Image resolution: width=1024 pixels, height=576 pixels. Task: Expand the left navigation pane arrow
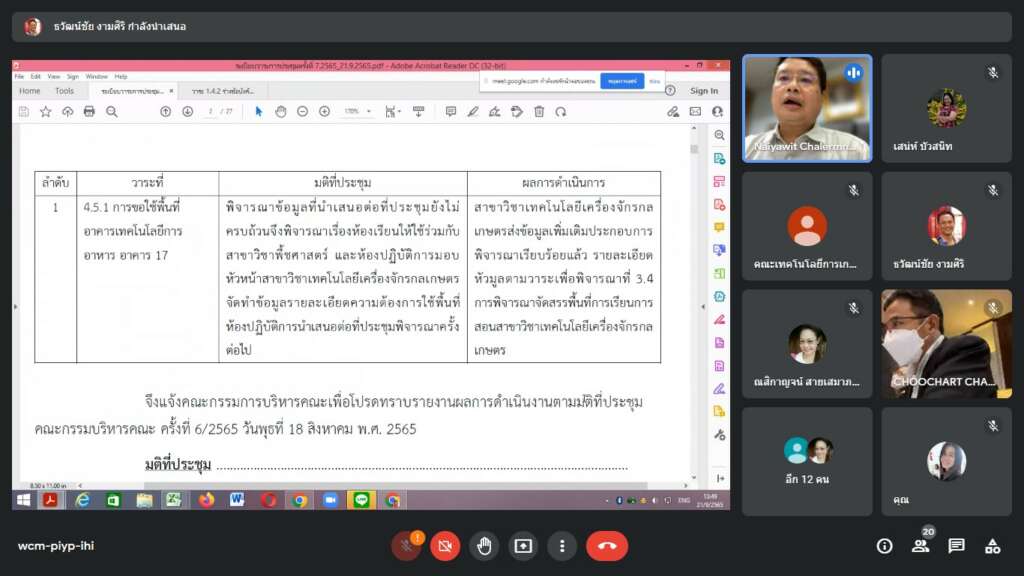tap(16, 306)
